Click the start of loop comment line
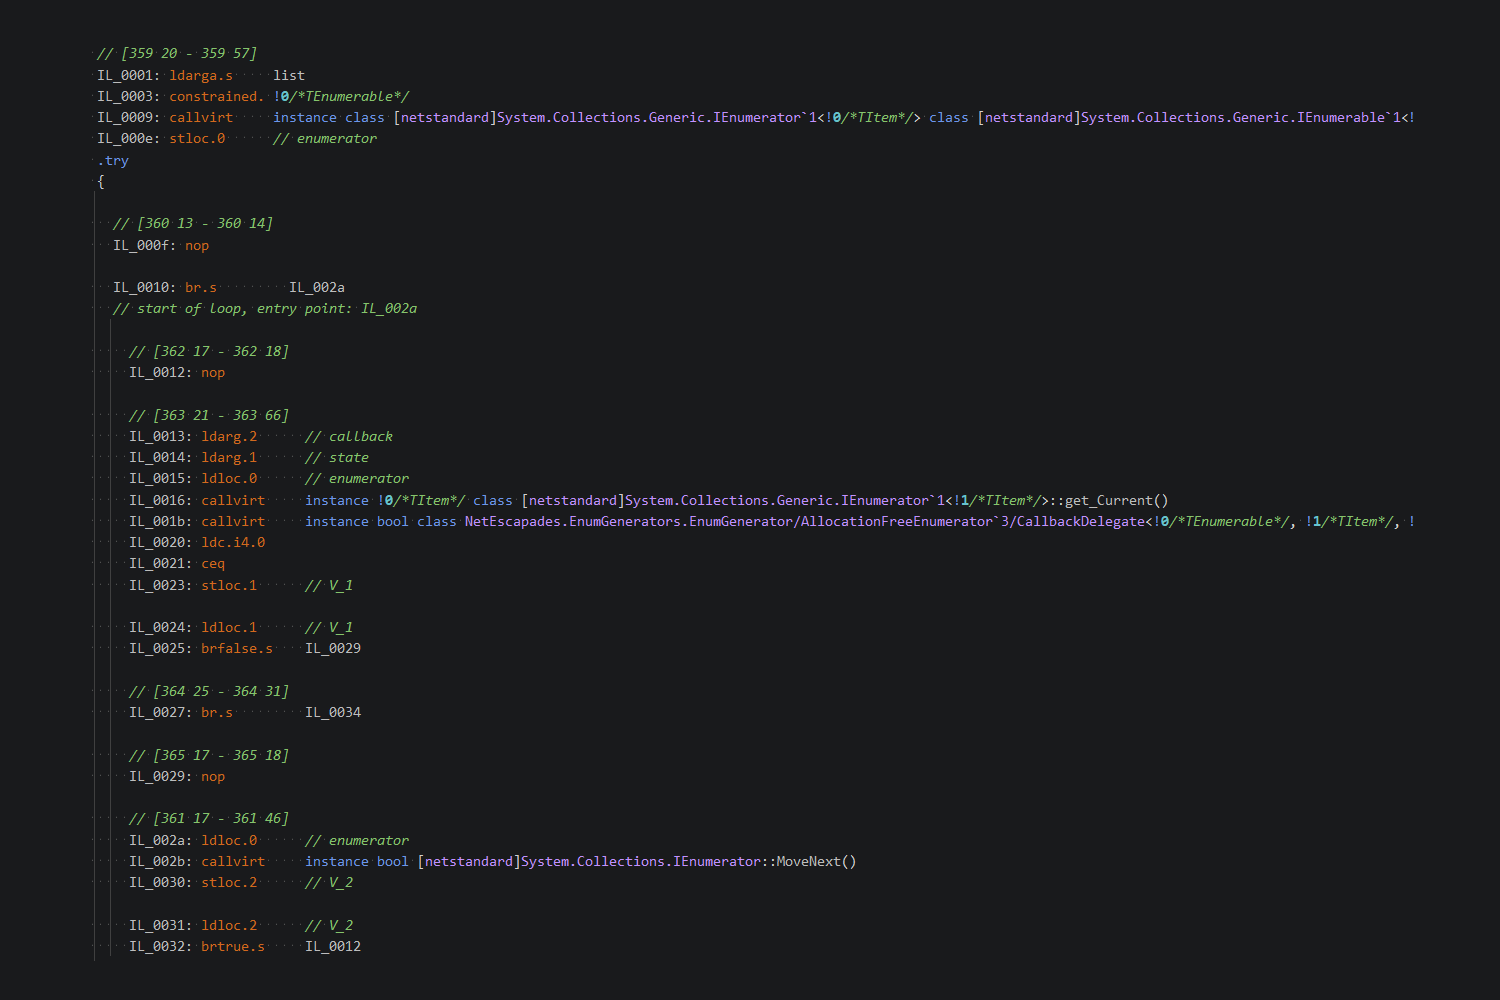 tap(265, 308)
